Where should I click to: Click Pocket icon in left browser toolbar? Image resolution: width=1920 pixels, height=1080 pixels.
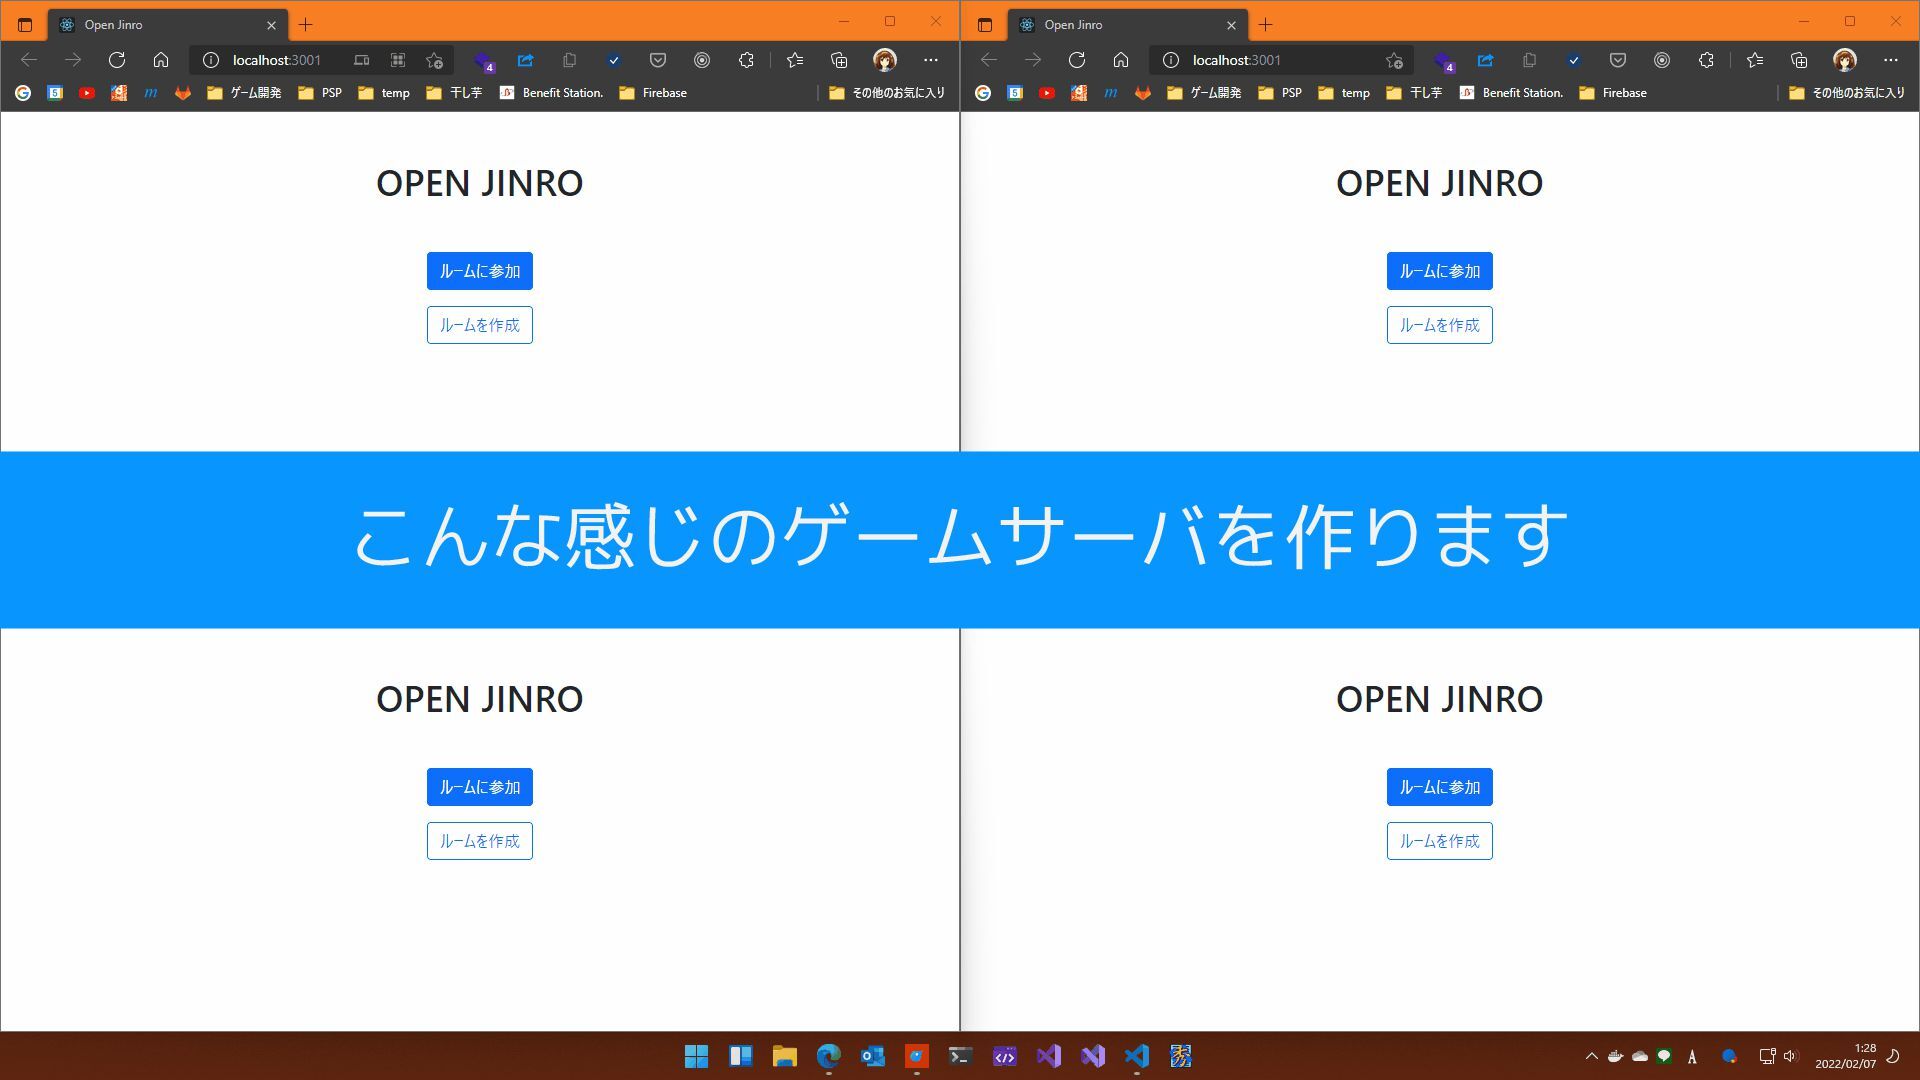click(x=658, y=60)
